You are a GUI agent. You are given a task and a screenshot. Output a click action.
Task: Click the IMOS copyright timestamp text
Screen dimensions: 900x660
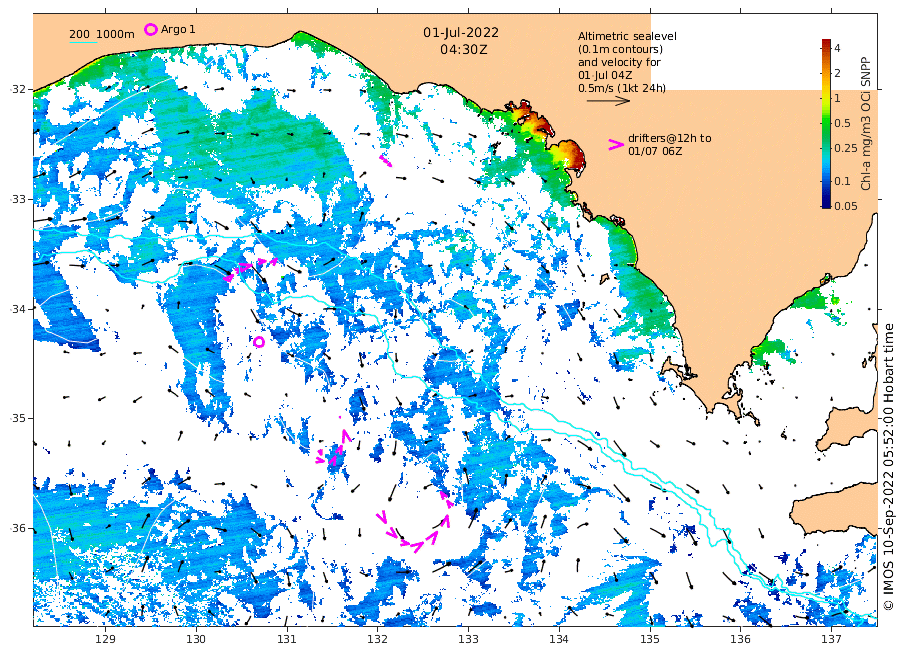click(888, 466)
